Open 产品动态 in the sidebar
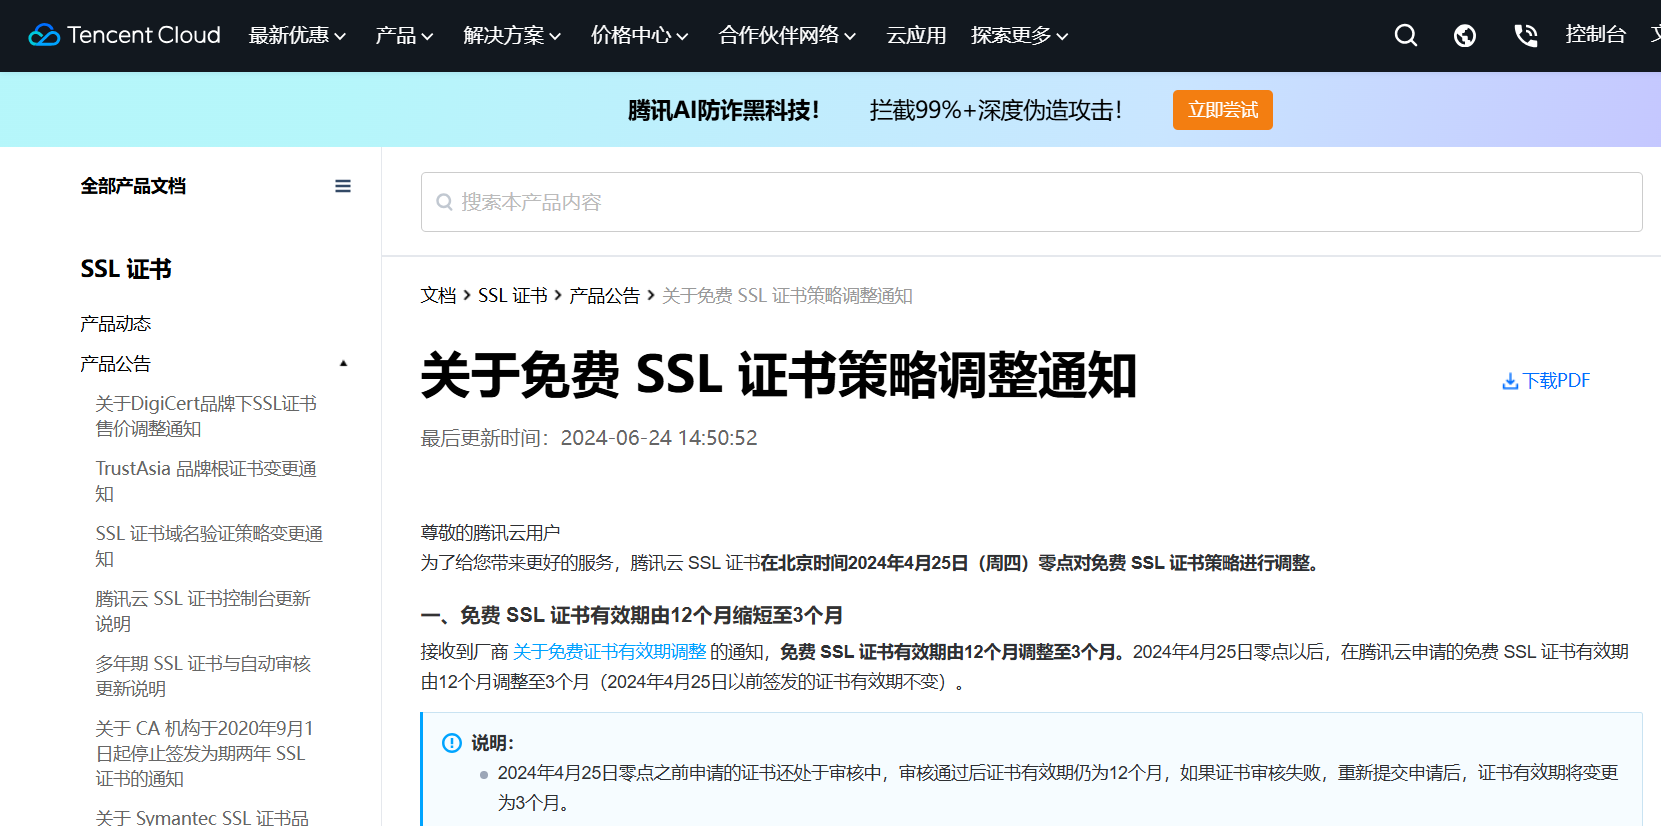The height and width of the screenshot is (826, 1661). (x=115, y=324)
